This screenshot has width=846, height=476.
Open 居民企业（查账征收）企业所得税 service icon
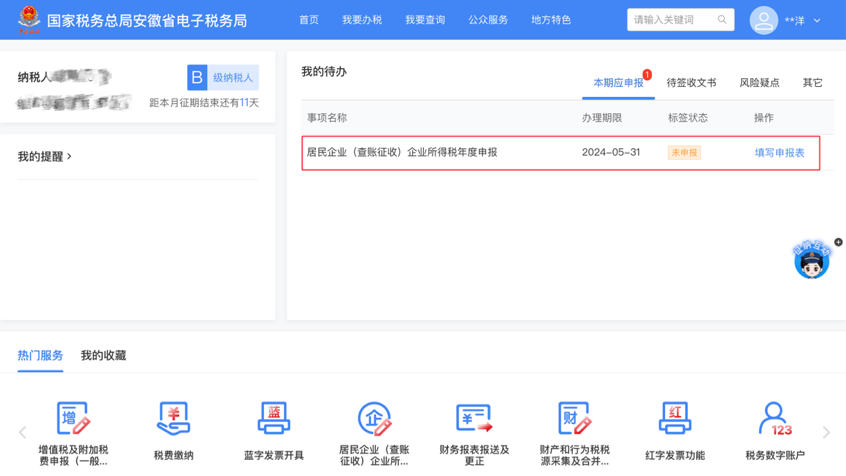click(x=374, y=419)
